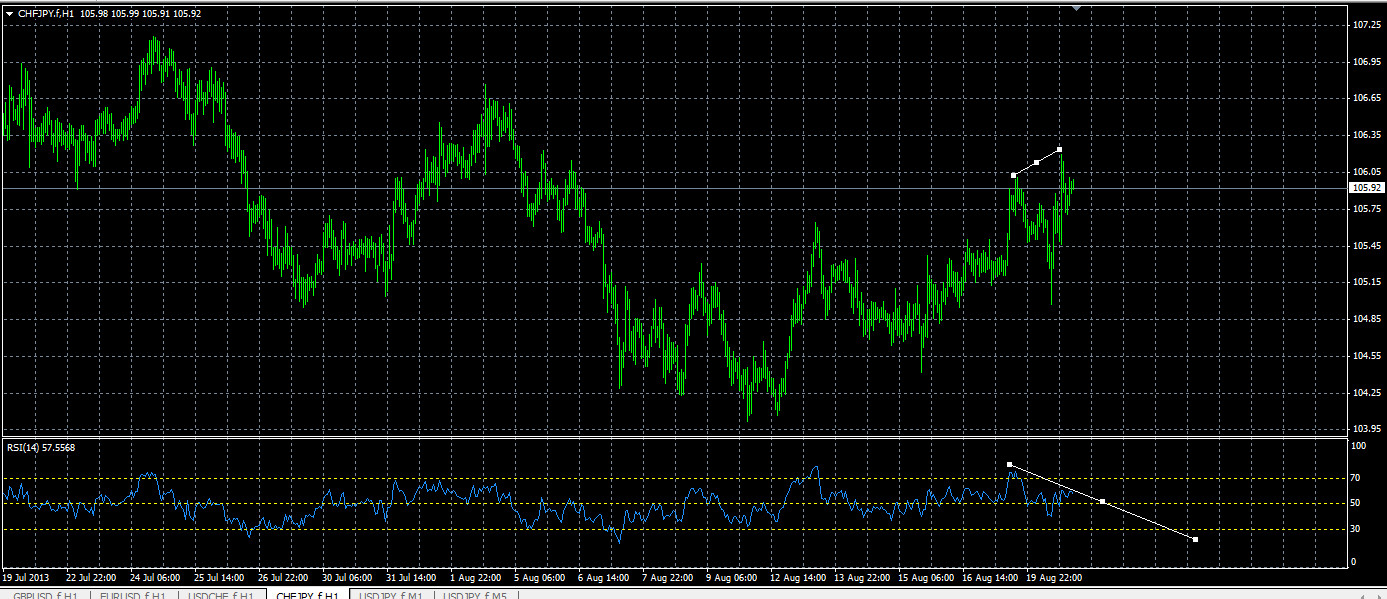Image resolution: width=1387 pixels, height=599 pixels.
Task: Select the lower-right end handle of RSI trendline
Action: click(x=1195, y=539)
